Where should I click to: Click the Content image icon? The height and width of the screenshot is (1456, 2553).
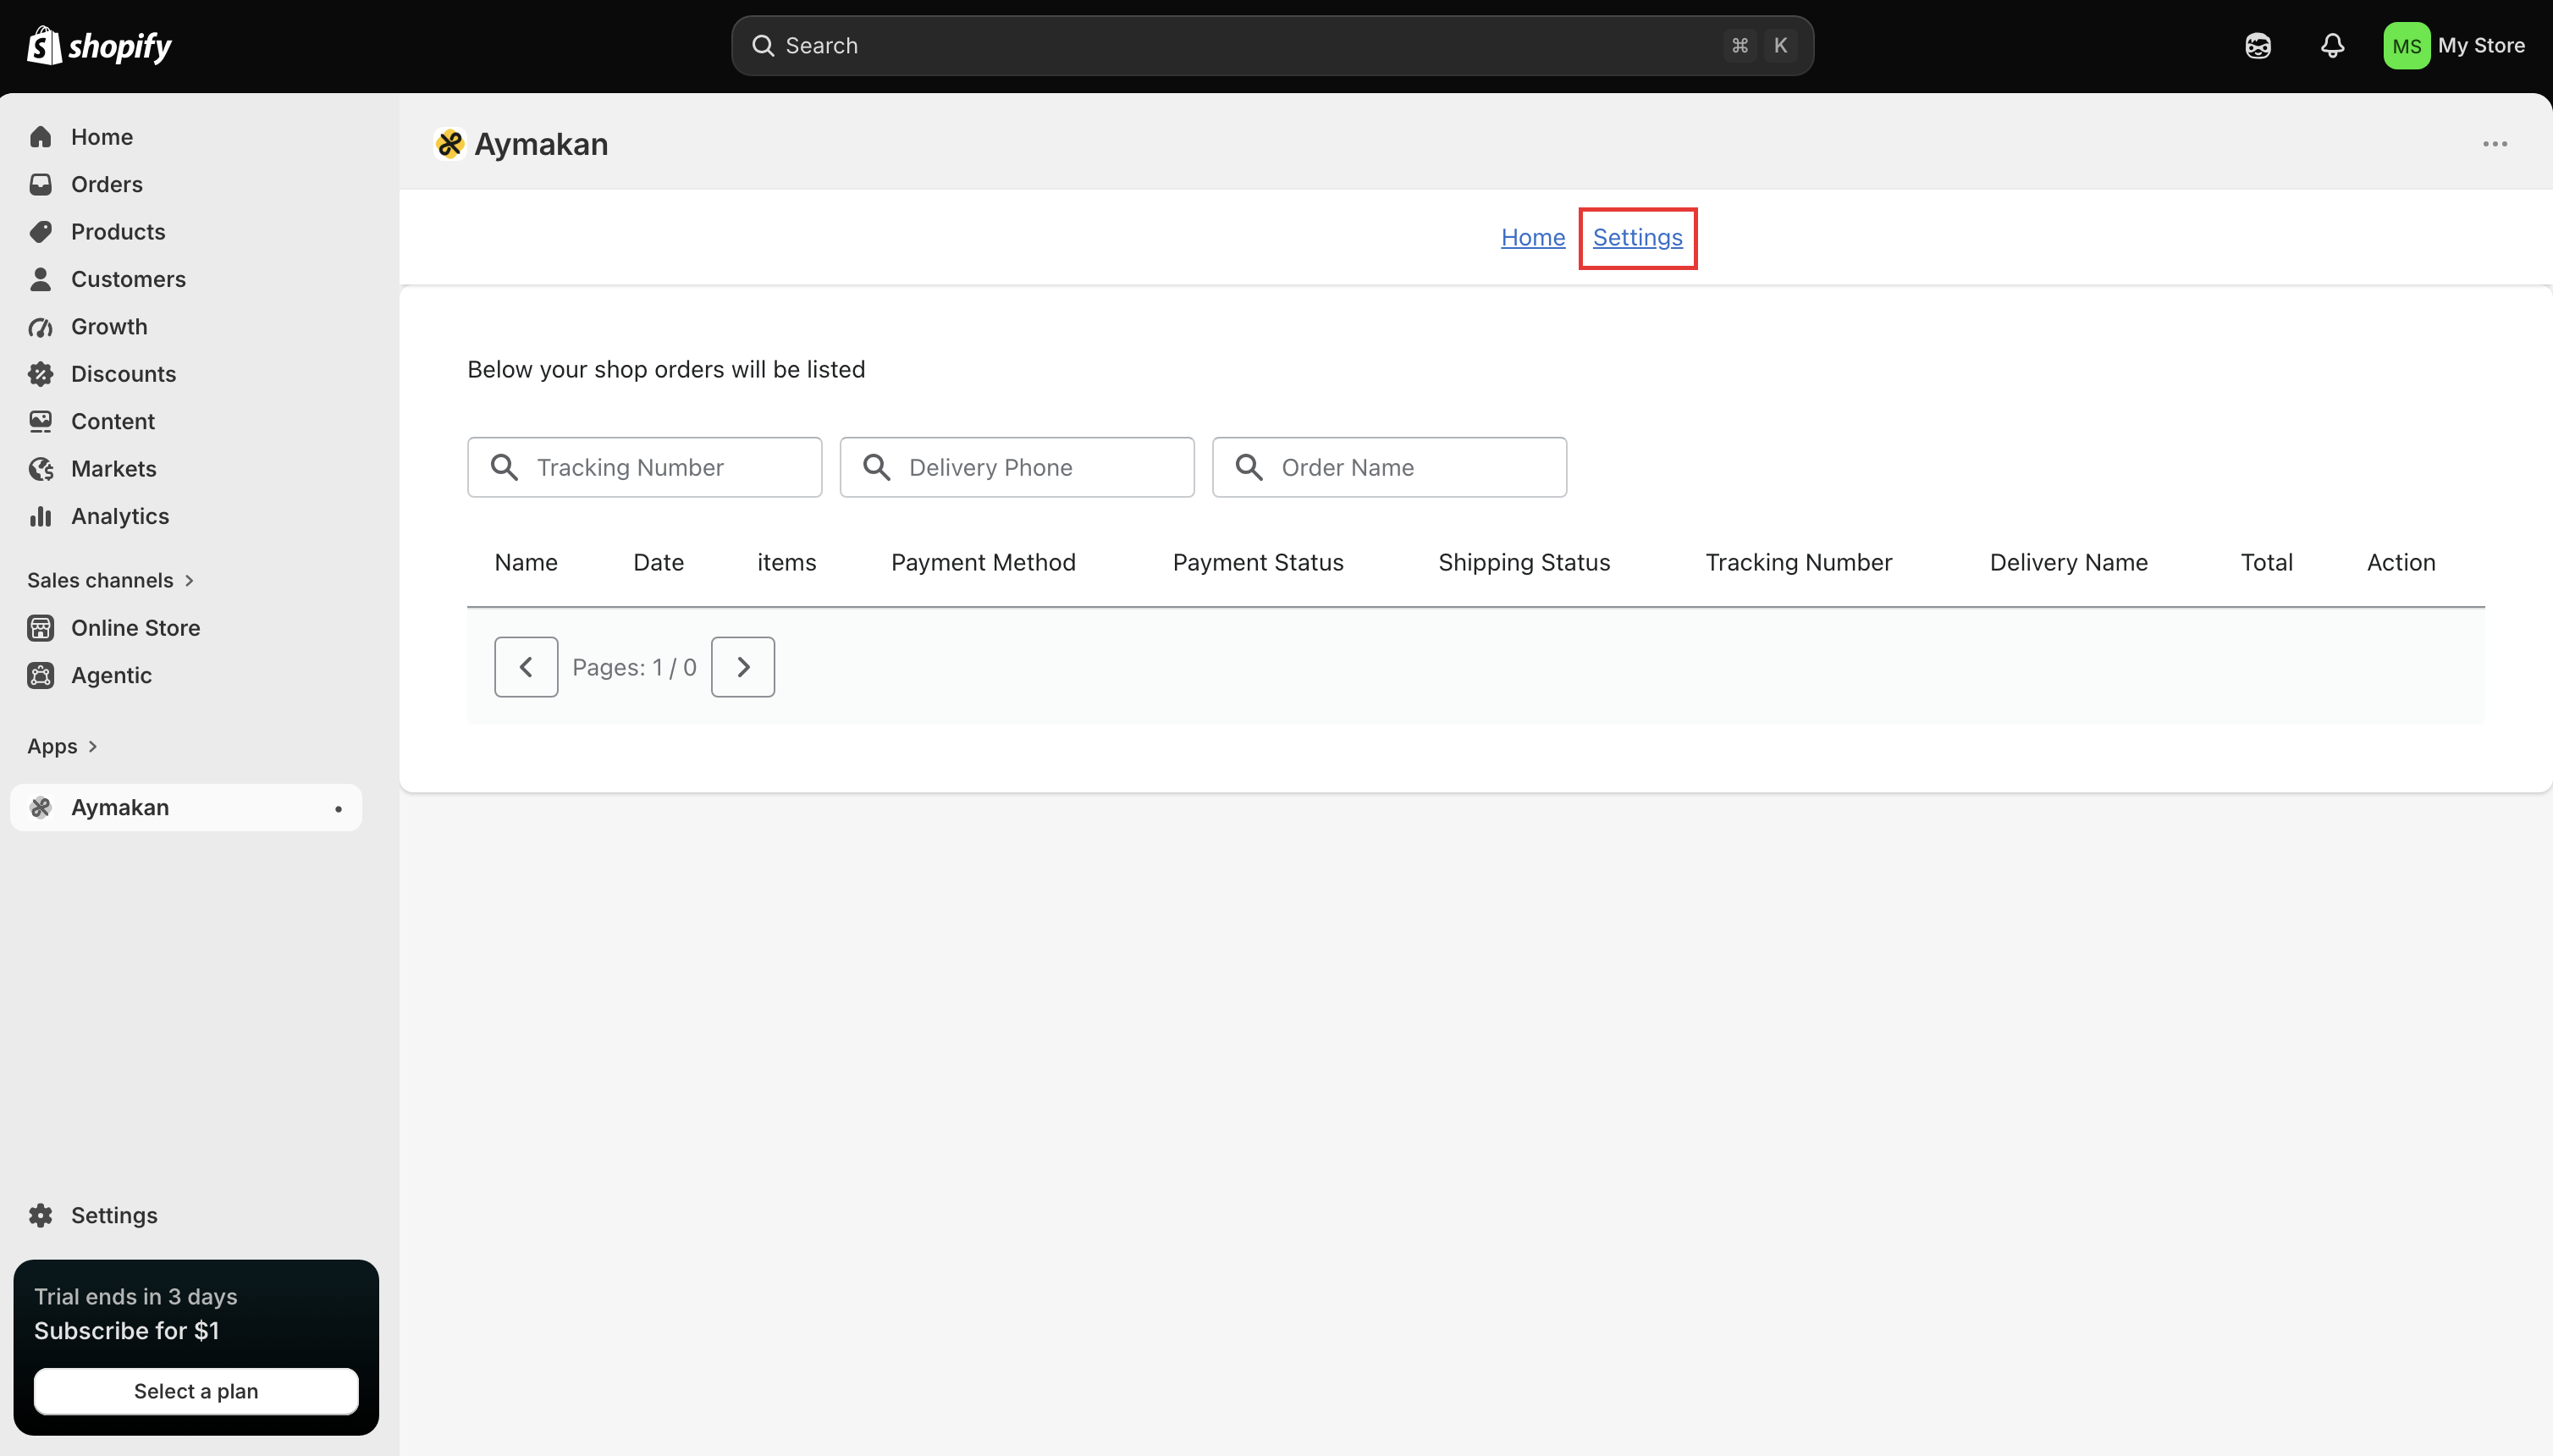pyautogui.click(x=41, y=421)
